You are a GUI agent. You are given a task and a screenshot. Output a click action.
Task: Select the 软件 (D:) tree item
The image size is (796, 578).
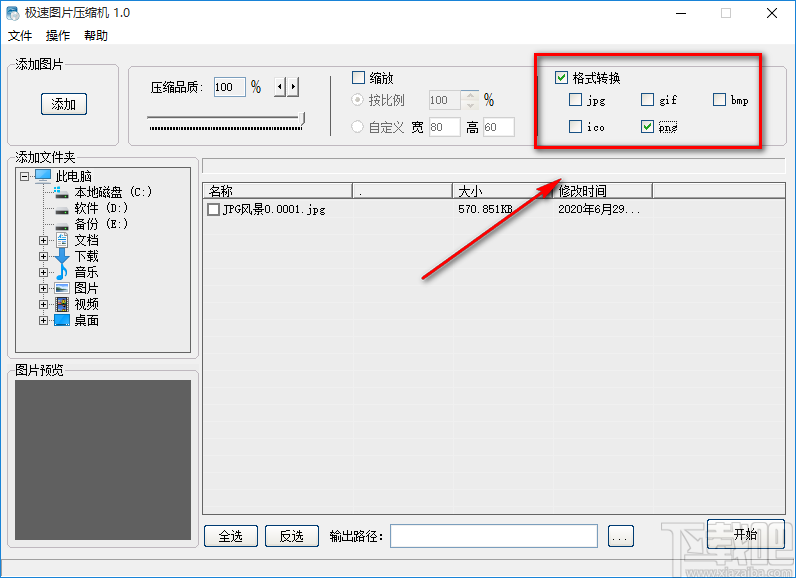tap(101, 209)
